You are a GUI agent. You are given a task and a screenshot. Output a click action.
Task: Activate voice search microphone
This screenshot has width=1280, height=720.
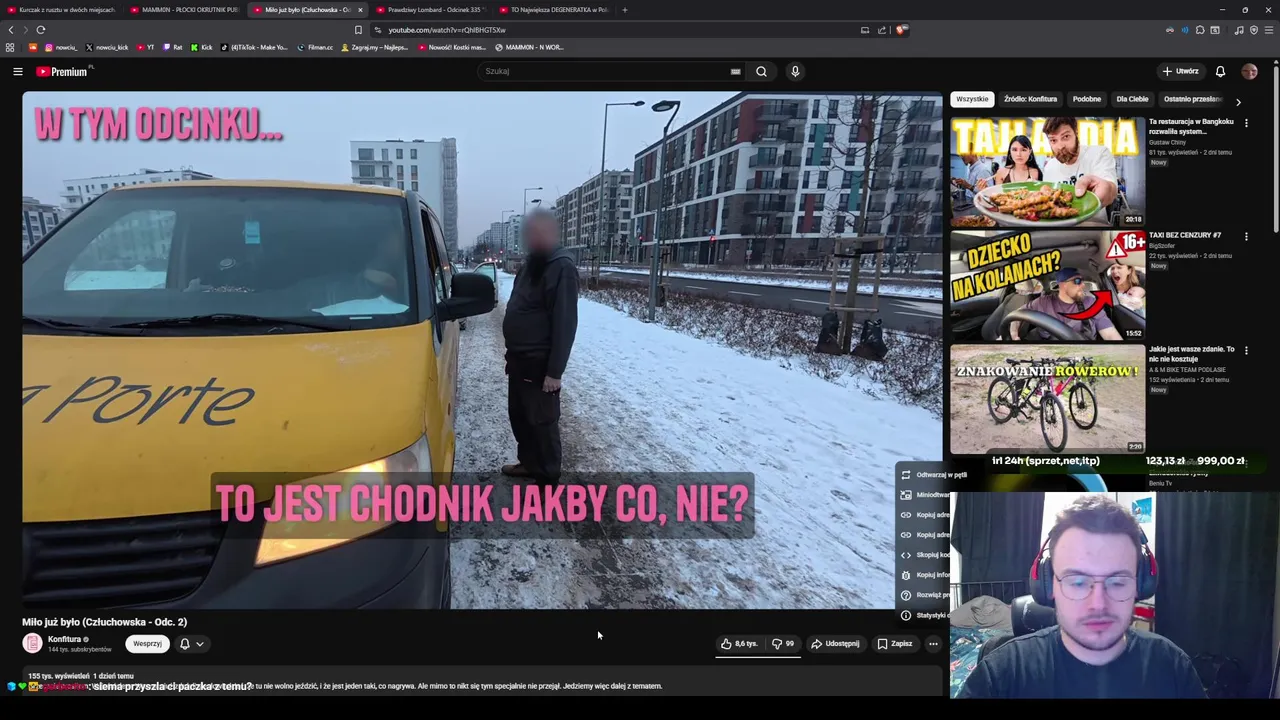[795, 71]
